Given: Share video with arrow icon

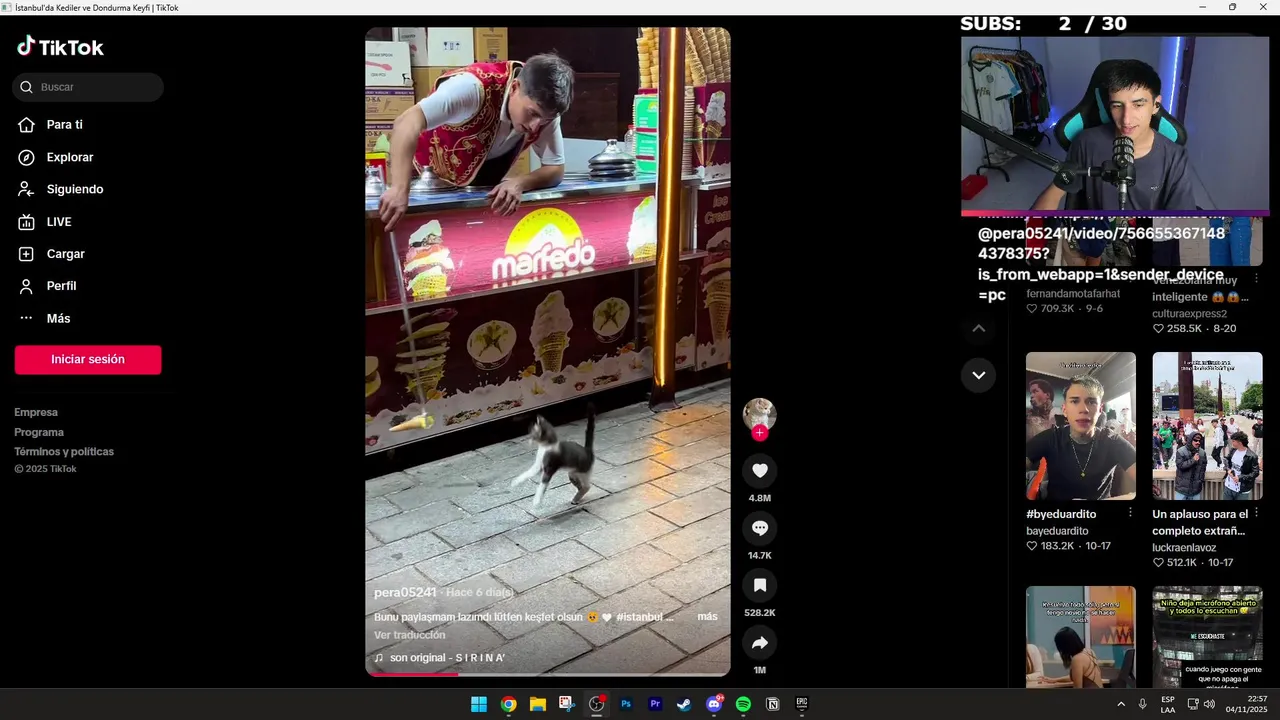Looking at the screenshot, I should click(x=760, y=643).
